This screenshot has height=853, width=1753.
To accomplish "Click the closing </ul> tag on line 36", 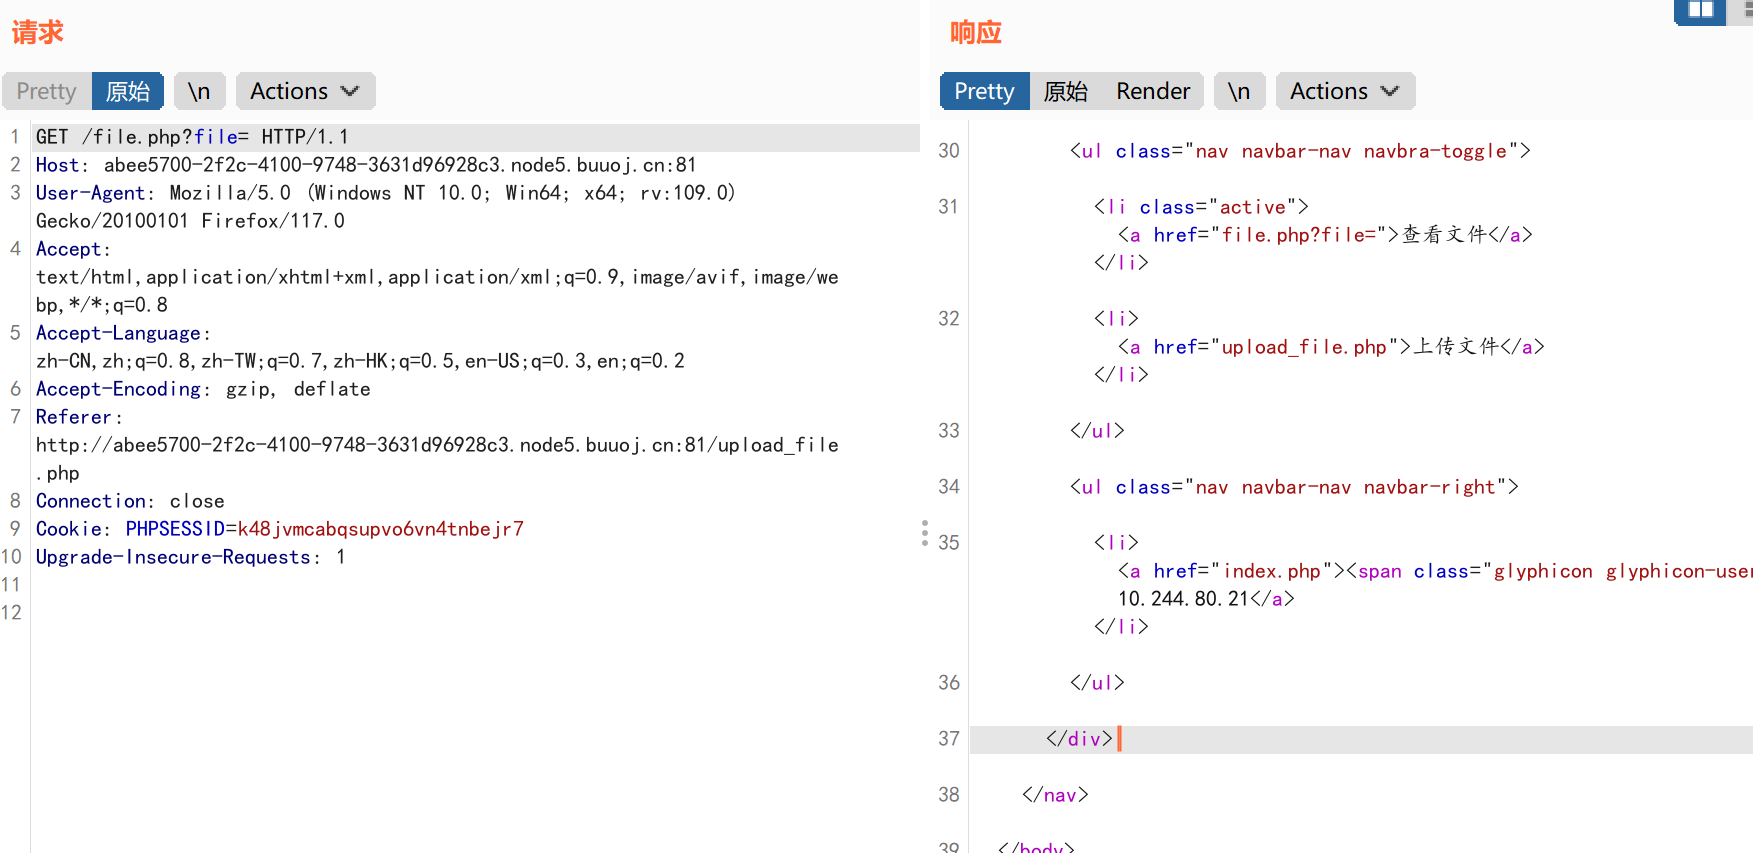I will (x=1097, y=683).
